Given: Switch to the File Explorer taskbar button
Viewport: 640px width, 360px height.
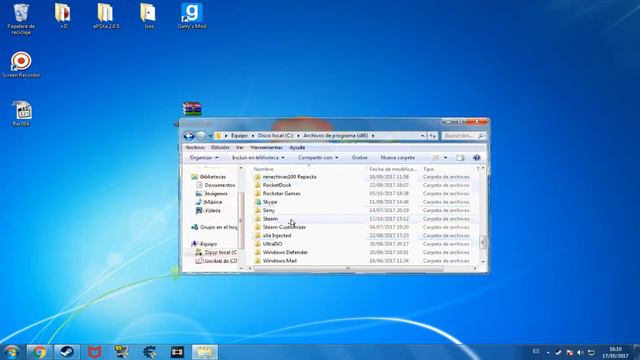Looking at the screenshot, I should (204, 352).
